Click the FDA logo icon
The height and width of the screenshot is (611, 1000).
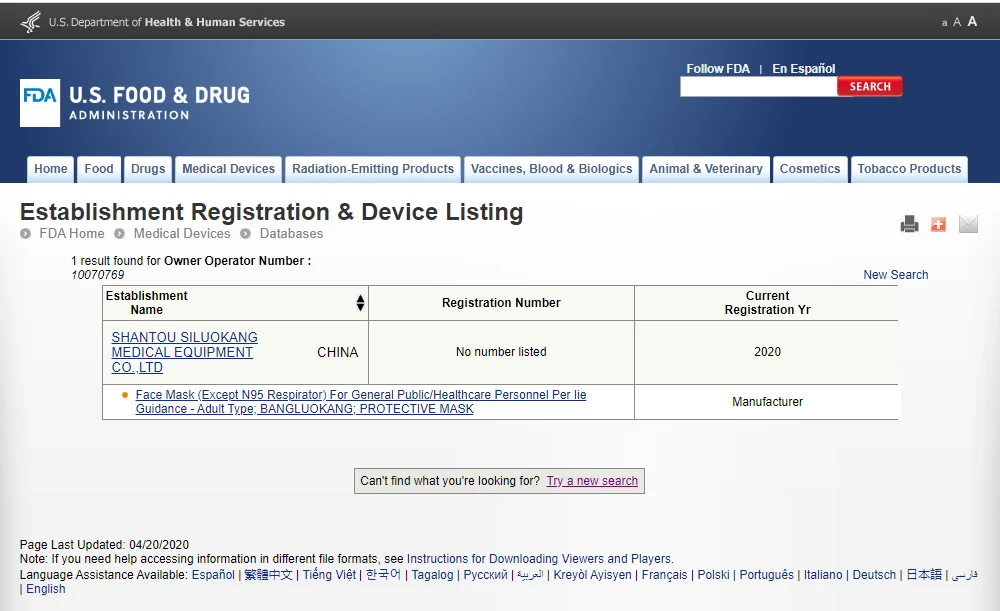[x=40, y=103]
